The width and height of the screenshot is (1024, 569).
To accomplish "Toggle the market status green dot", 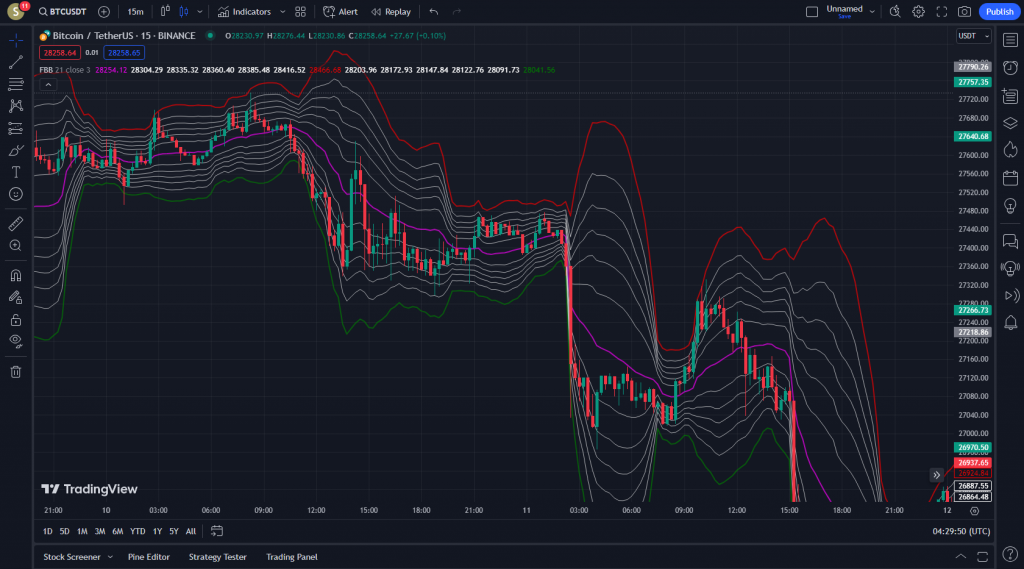I will pyautogui.click(x=210, y=36).
